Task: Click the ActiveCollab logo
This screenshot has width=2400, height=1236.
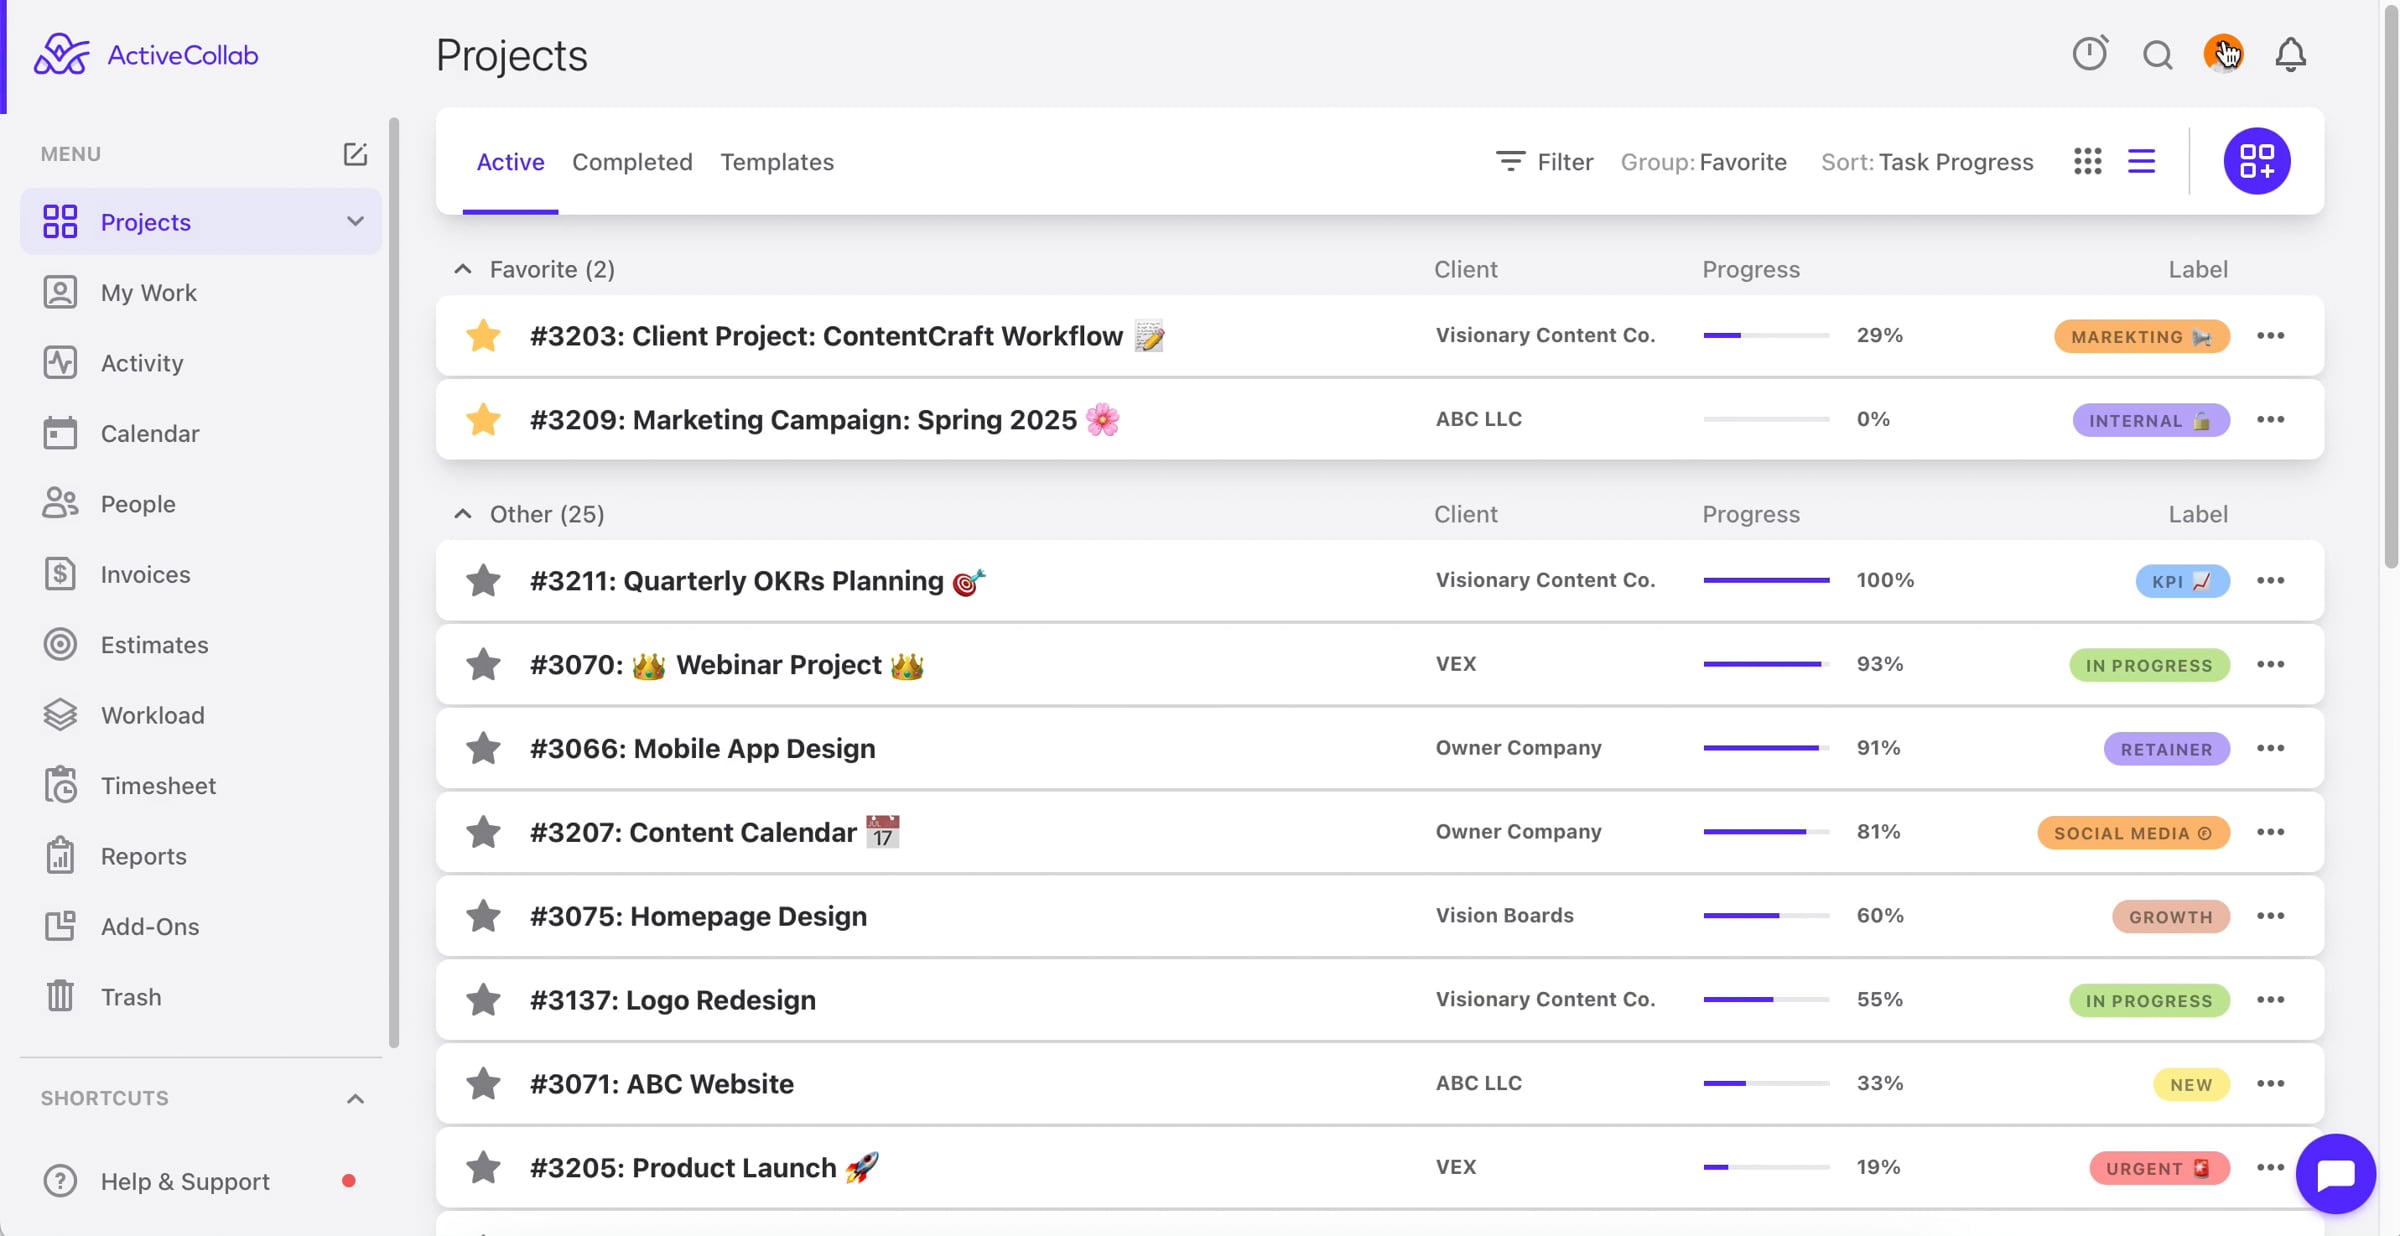Action: coord(146,54)
